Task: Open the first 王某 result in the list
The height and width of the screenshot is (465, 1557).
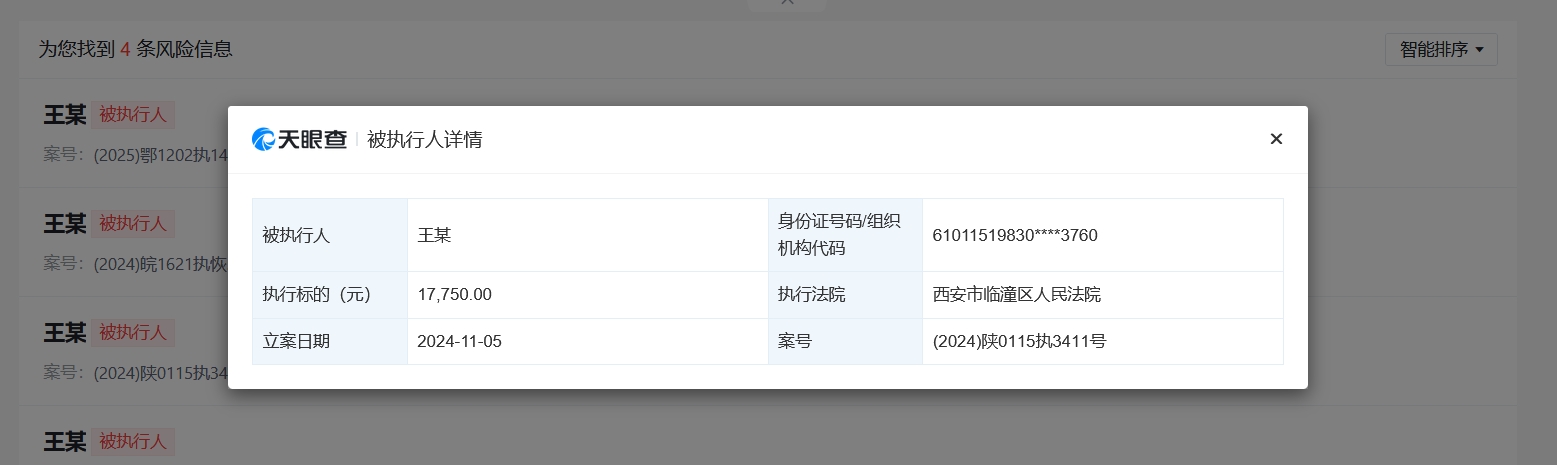Action: pyautogui.click(x=65, y=114)
